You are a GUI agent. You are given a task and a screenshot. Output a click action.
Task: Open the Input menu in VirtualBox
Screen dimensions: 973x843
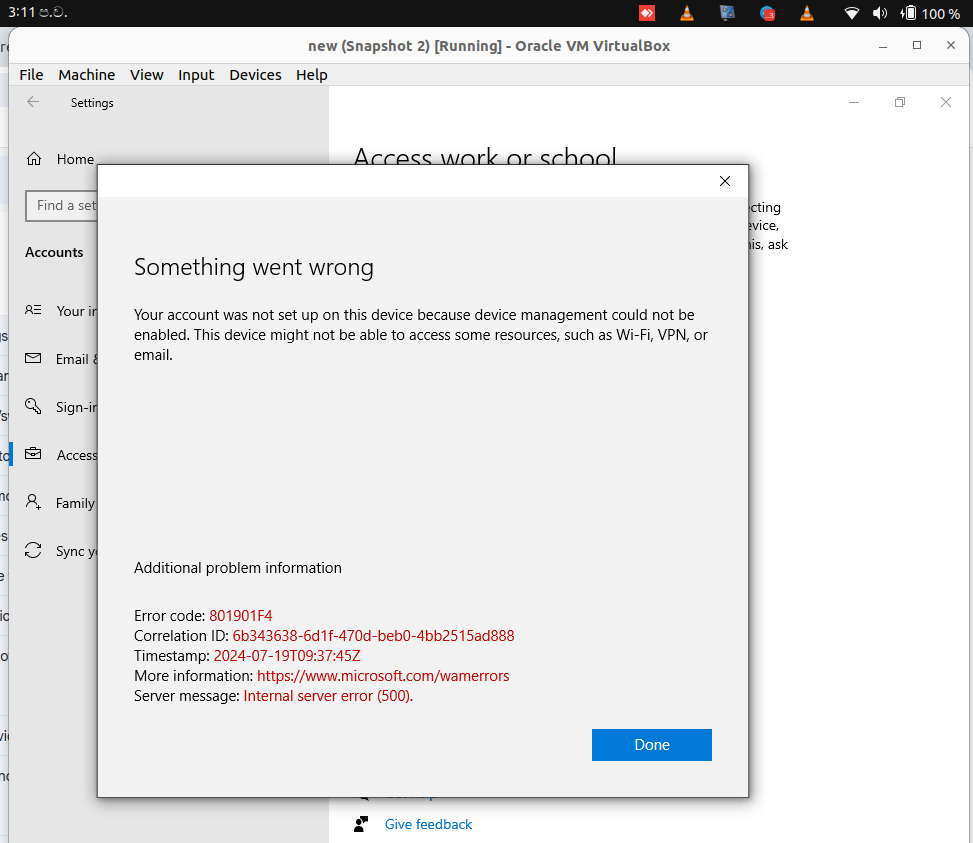pos(196,74)
